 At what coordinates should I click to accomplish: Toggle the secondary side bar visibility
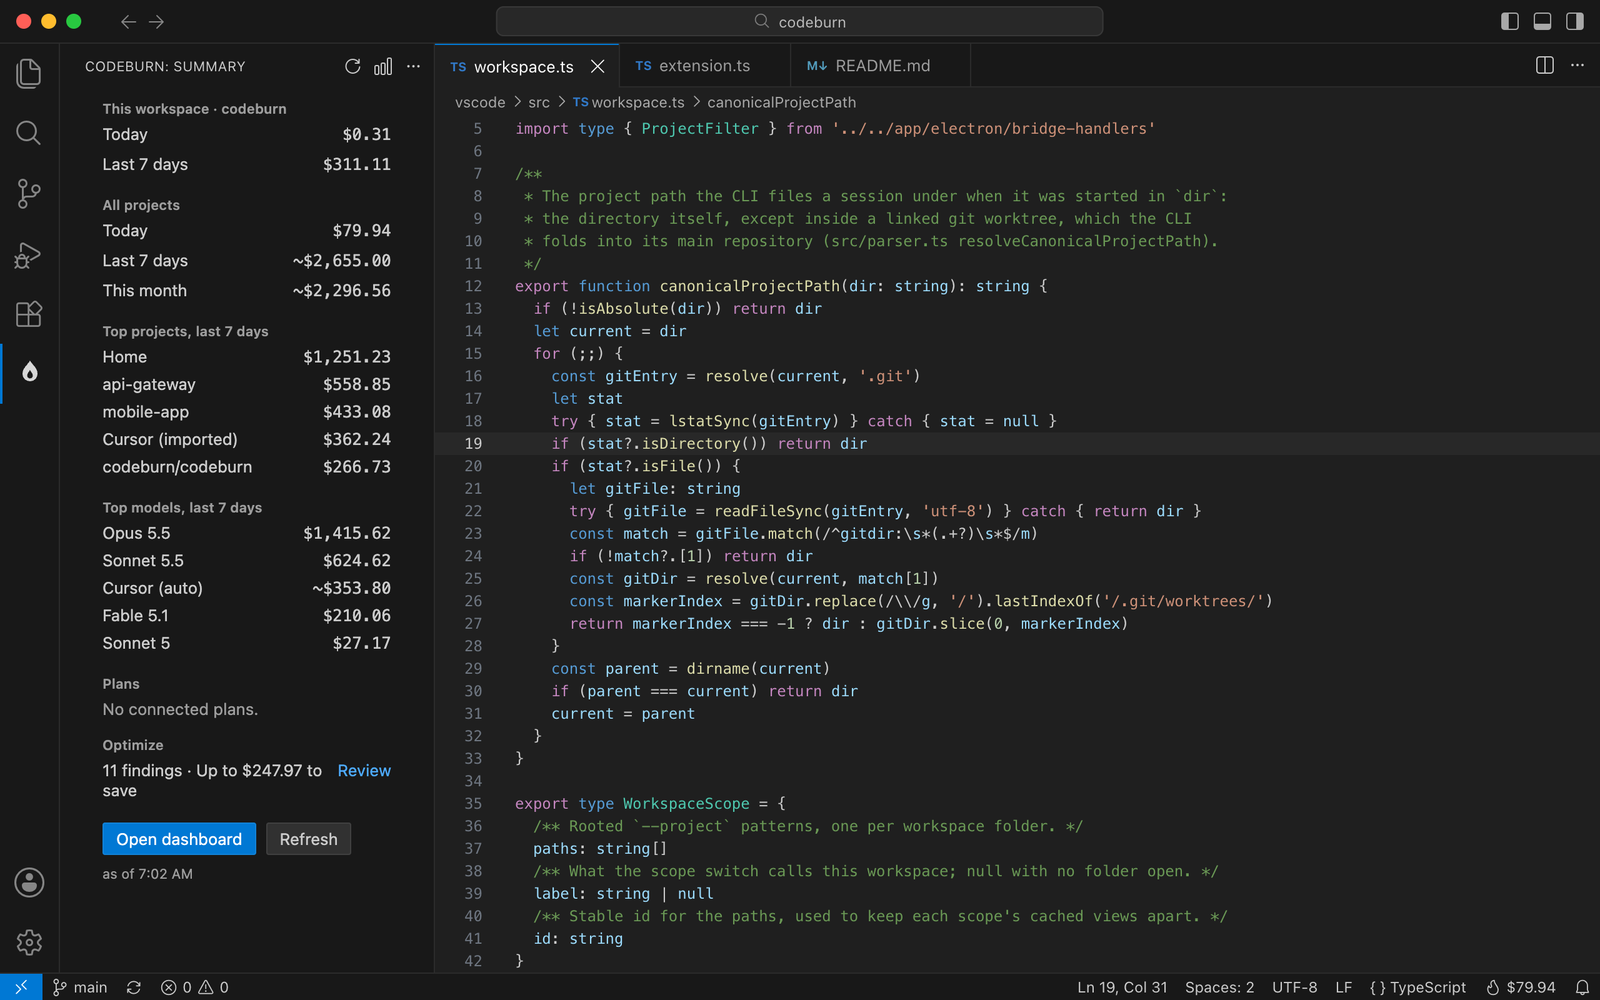pyautogui.click(x=1575, y=21)
